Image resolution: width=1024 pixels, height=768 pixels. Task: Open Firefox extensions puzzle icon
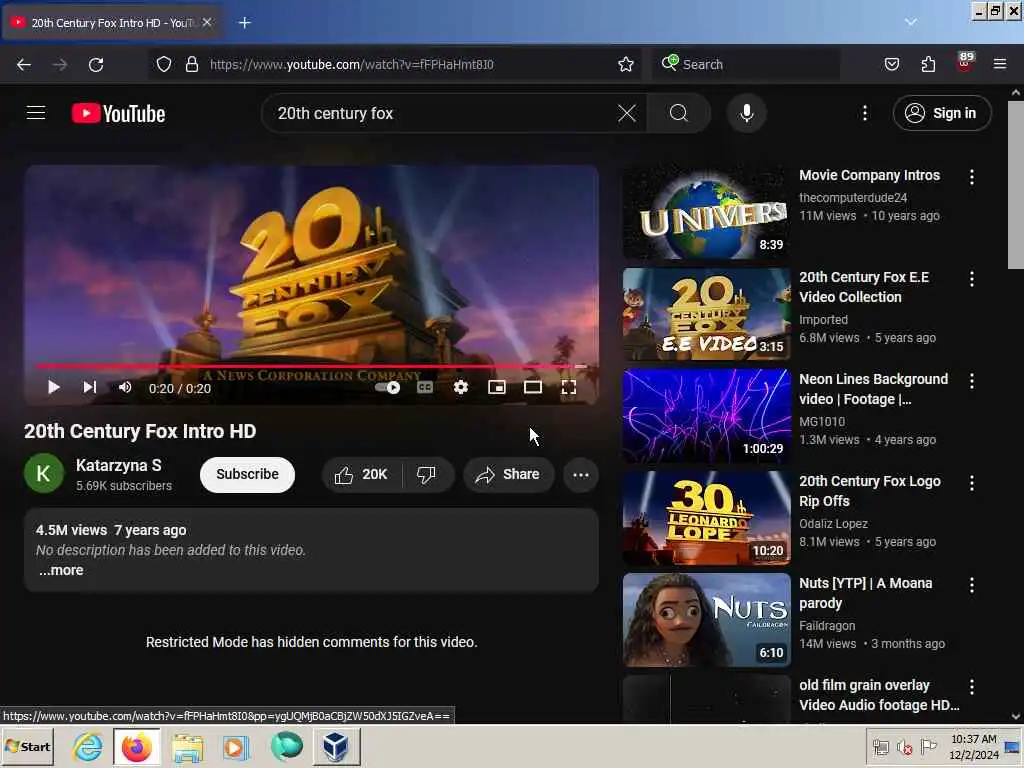click(x=928, y=64)
